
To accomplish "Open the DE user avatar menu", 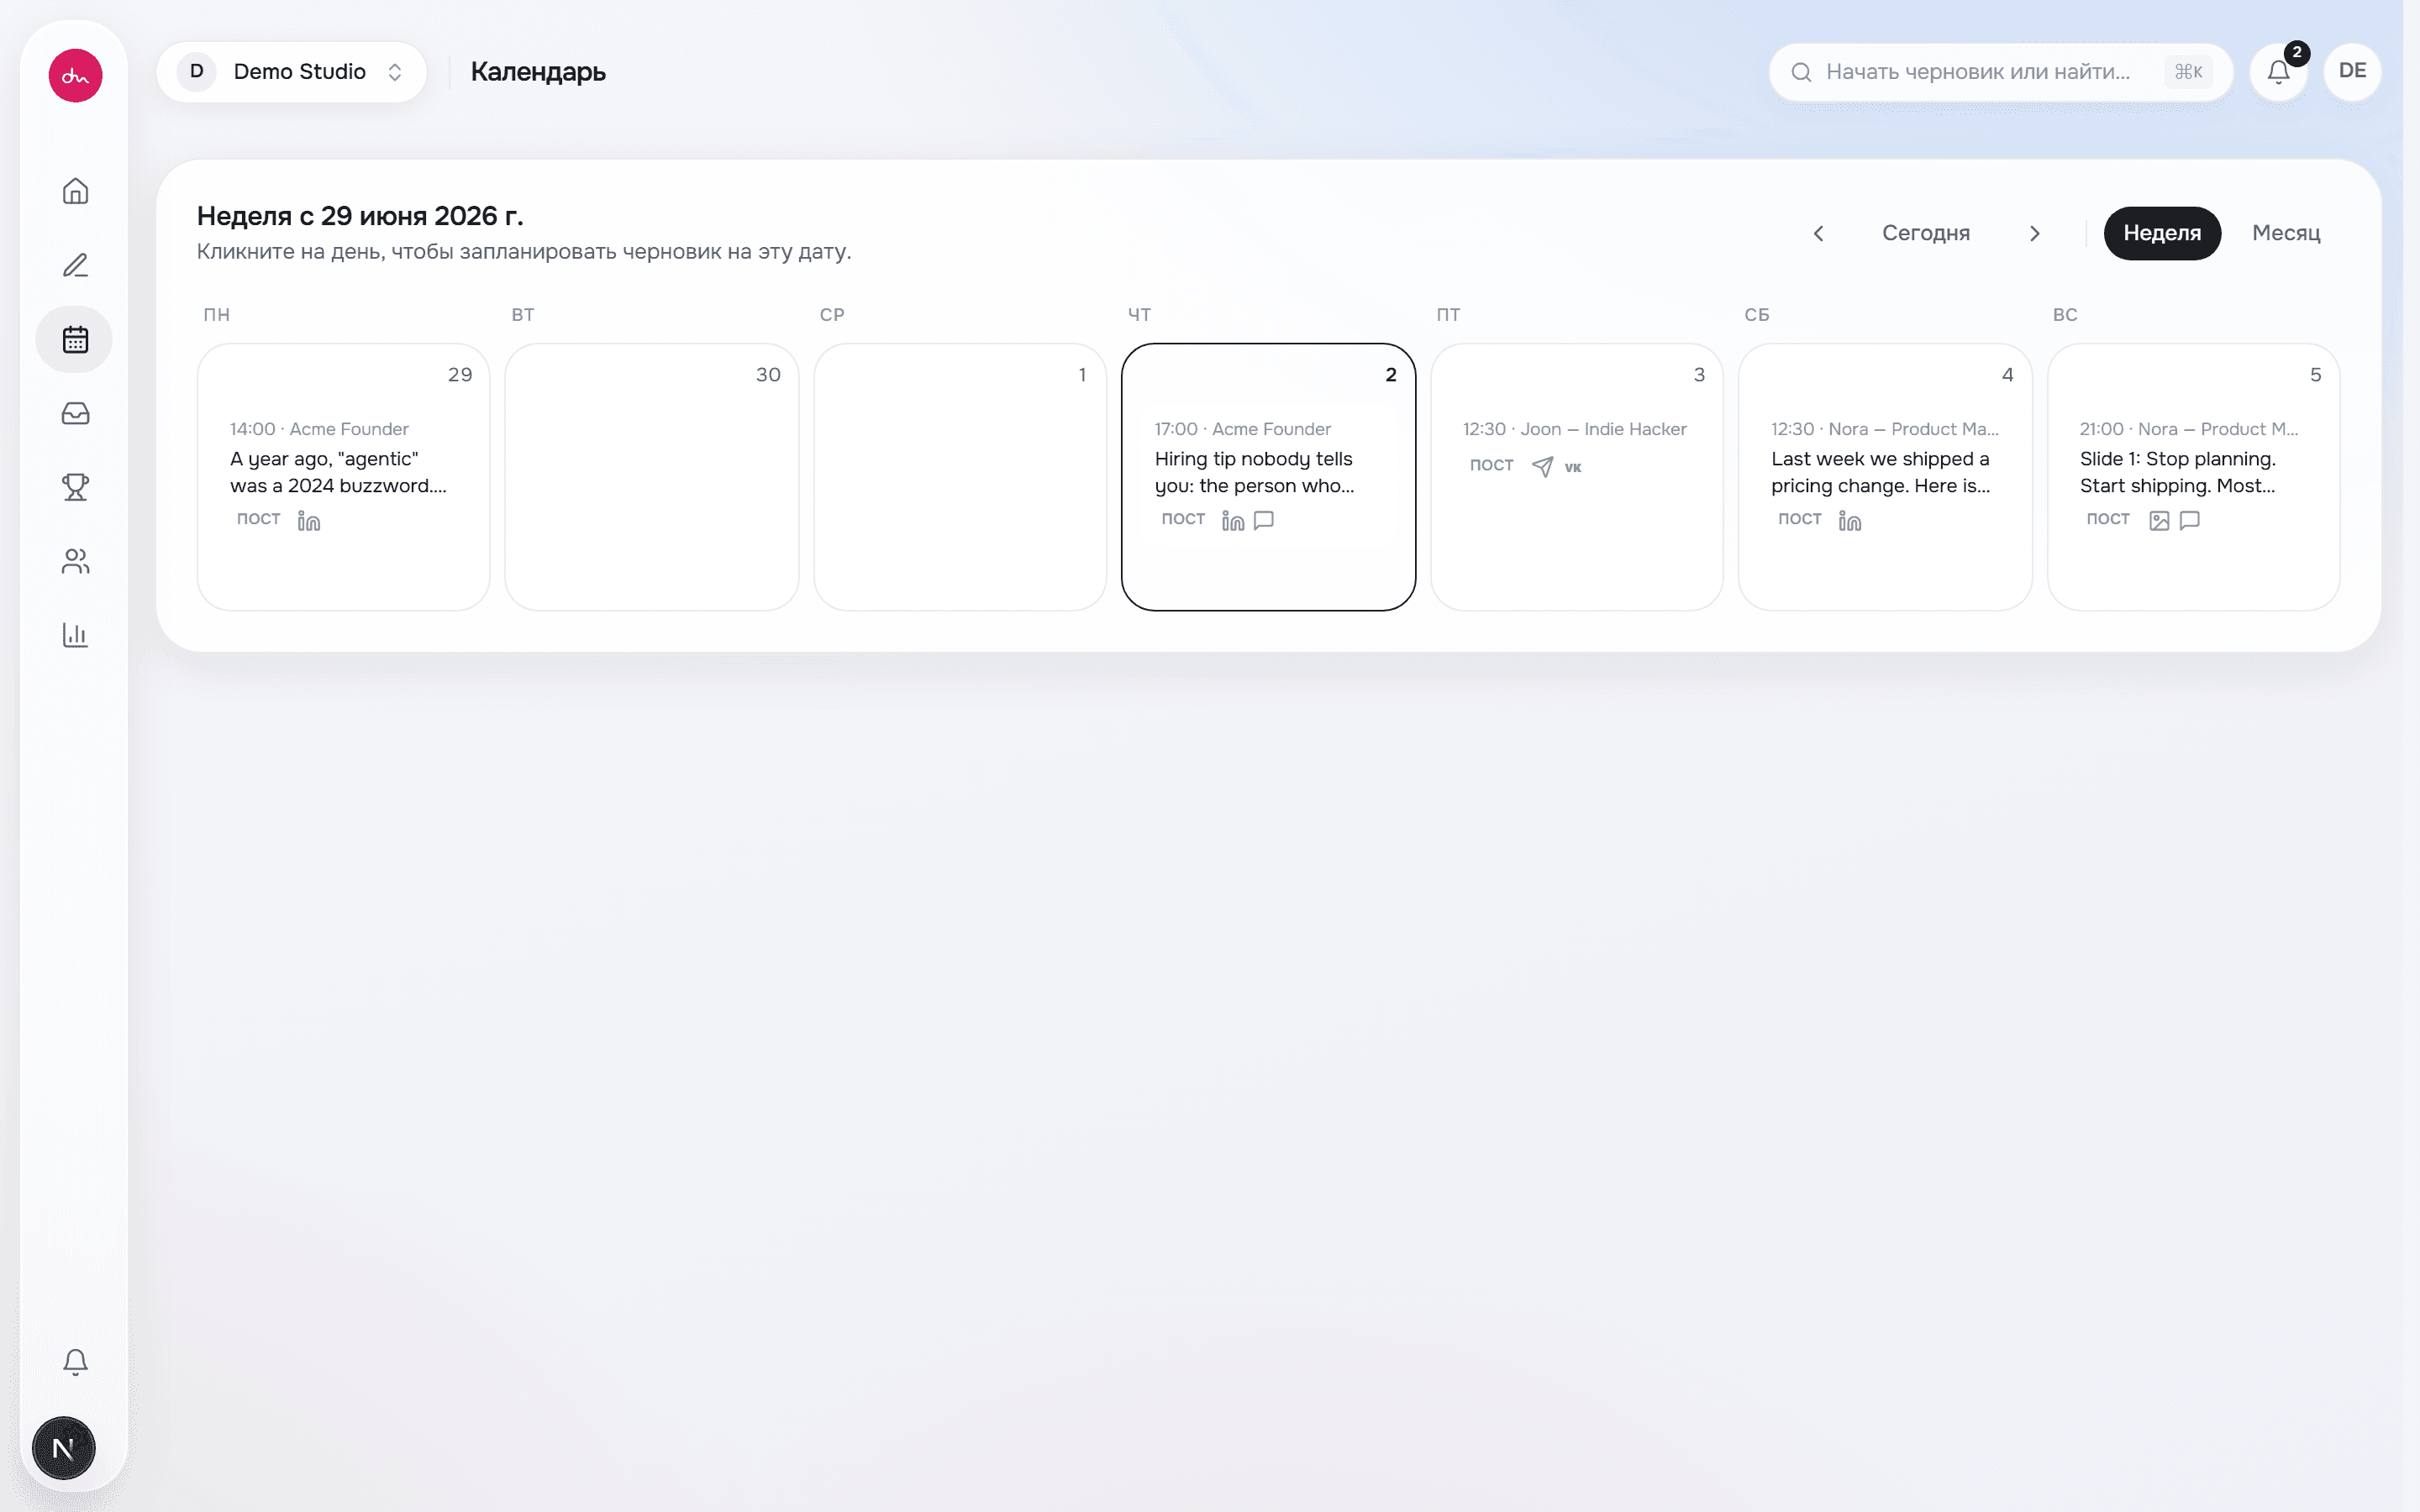I will 2352,72.
